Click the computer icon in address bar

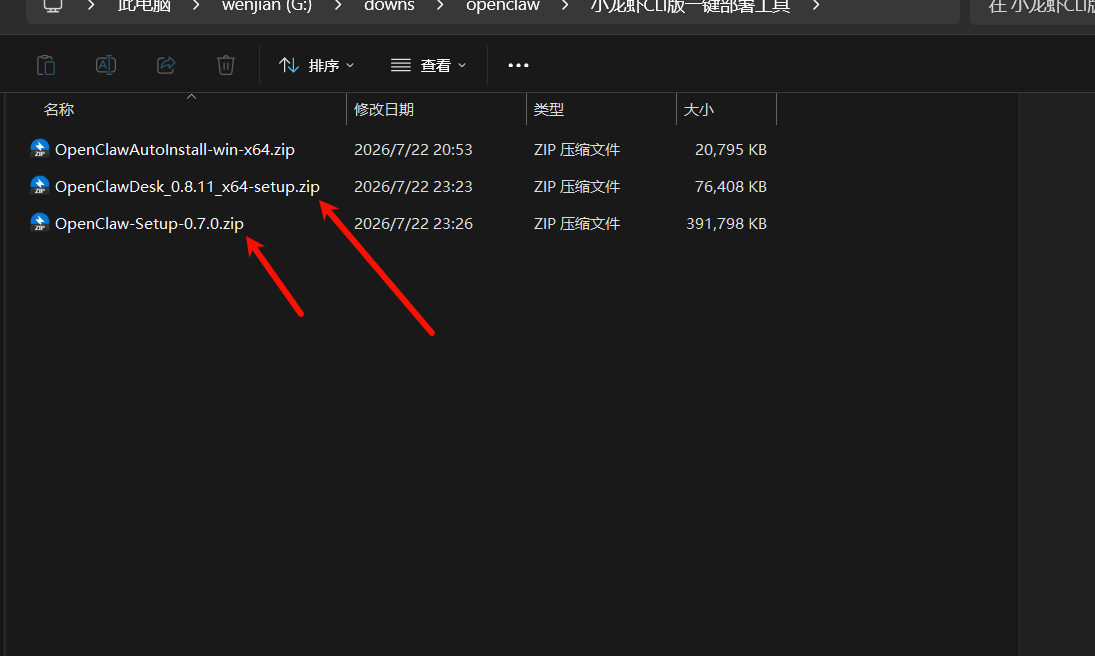53,6
